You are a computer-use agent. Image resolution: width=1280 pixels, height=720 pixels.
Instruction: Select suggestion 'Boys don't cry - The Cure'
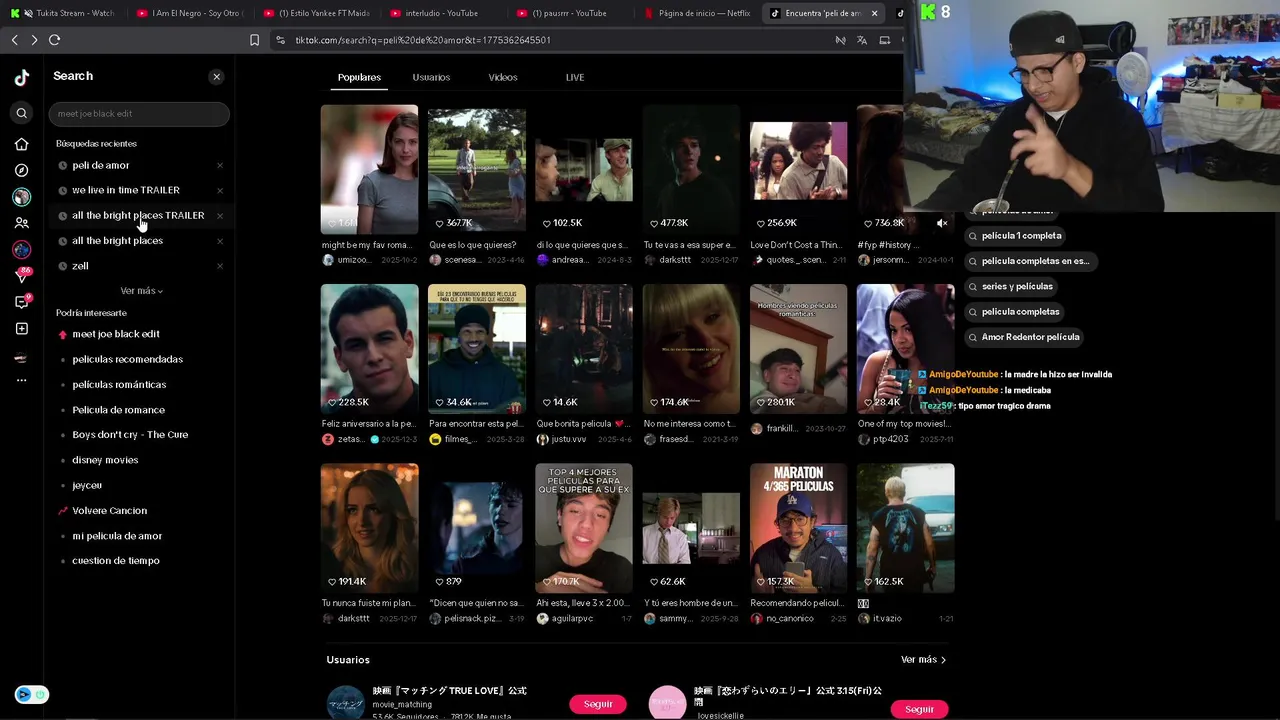coord(130,435)
